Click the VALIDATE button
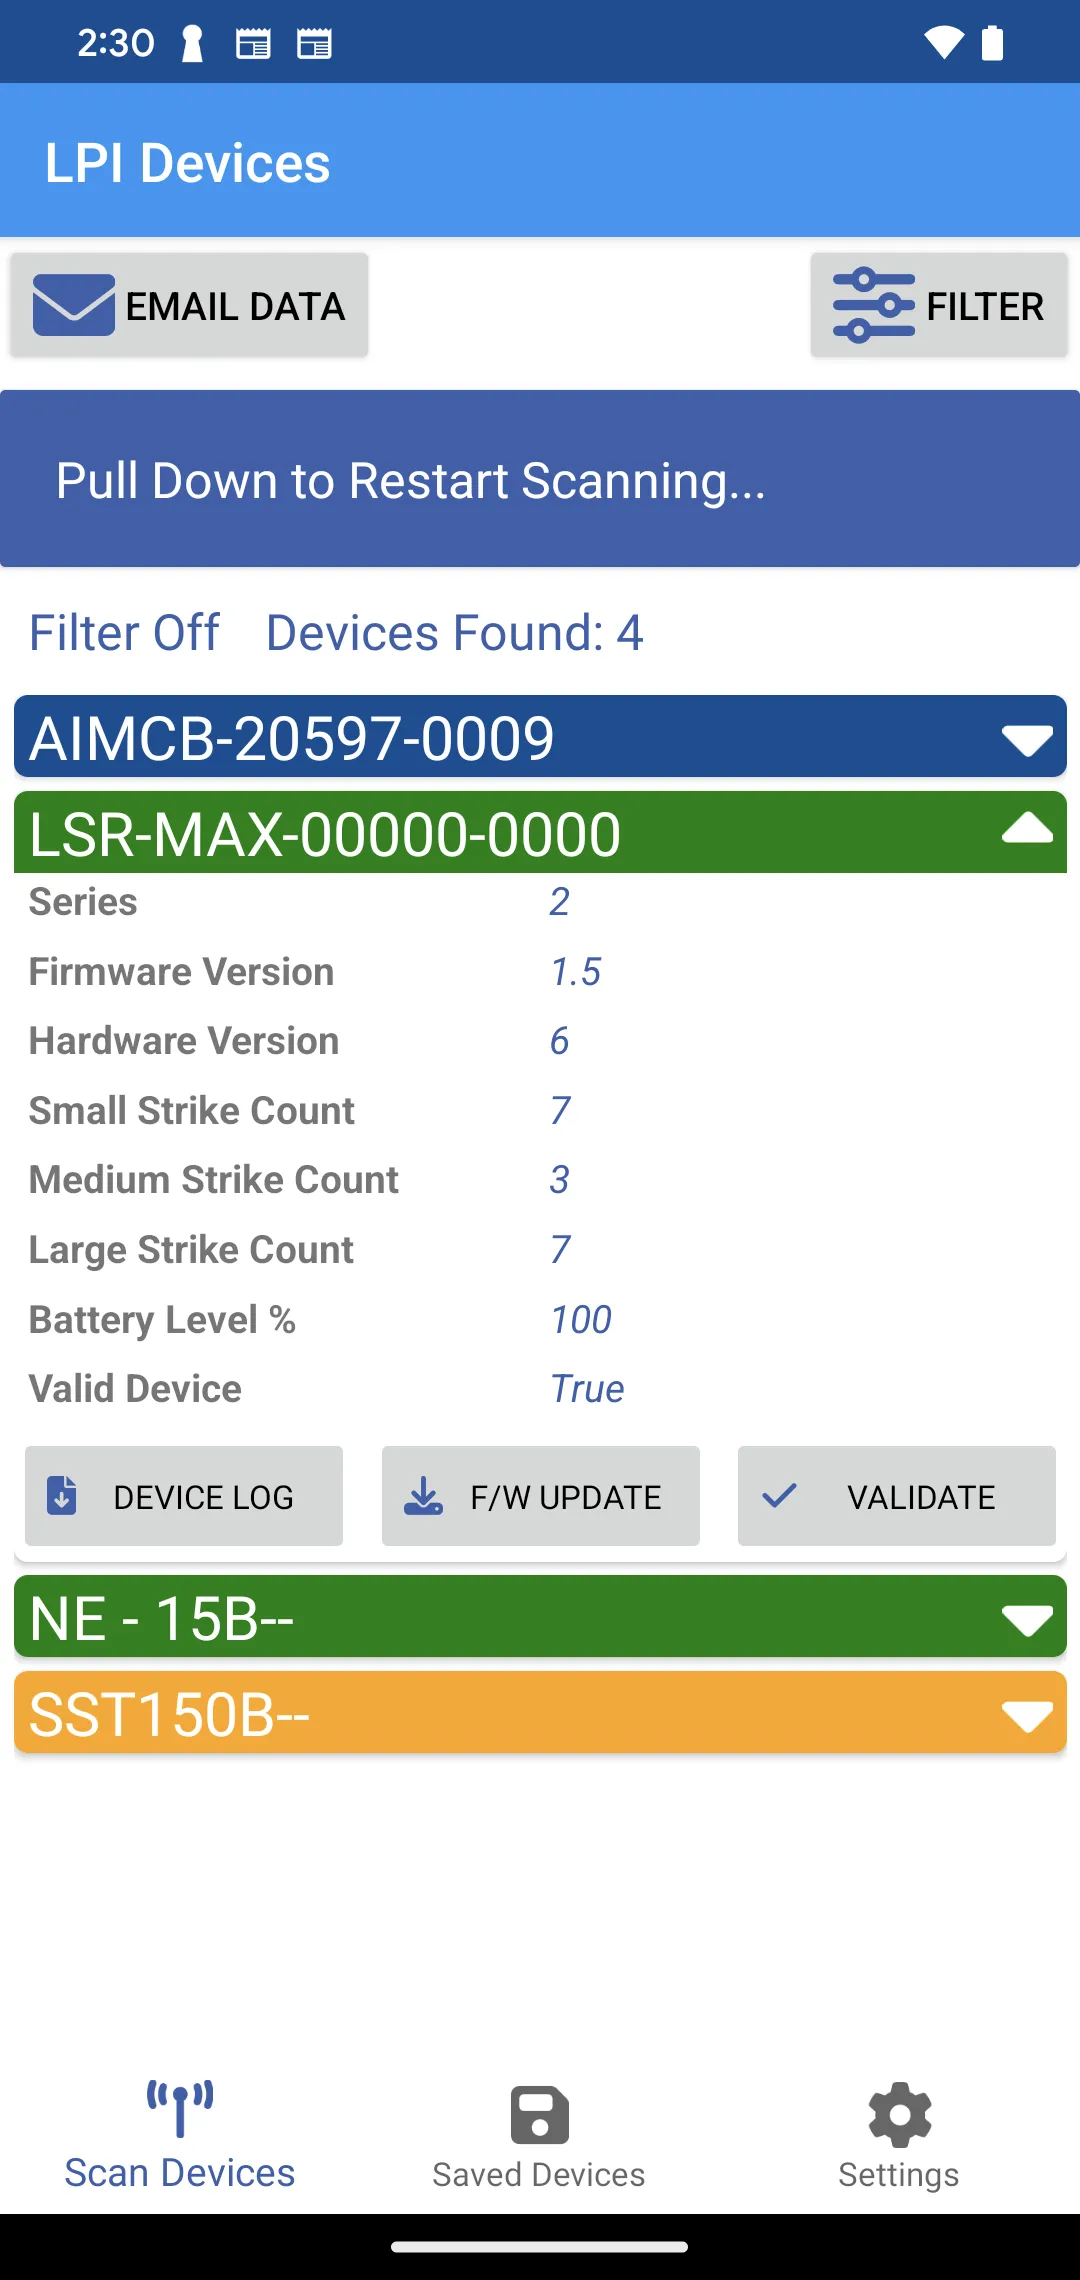1080x2280 pixels. (897, 1496)
